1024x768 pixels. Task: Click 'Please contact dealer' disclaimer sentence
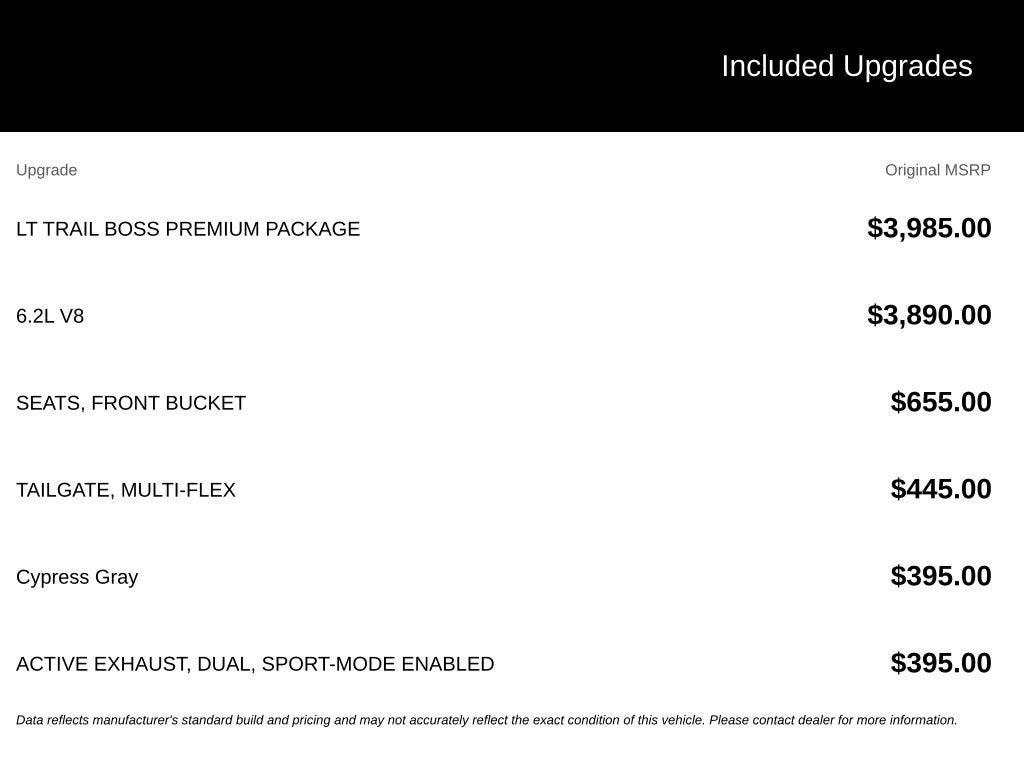833,720
